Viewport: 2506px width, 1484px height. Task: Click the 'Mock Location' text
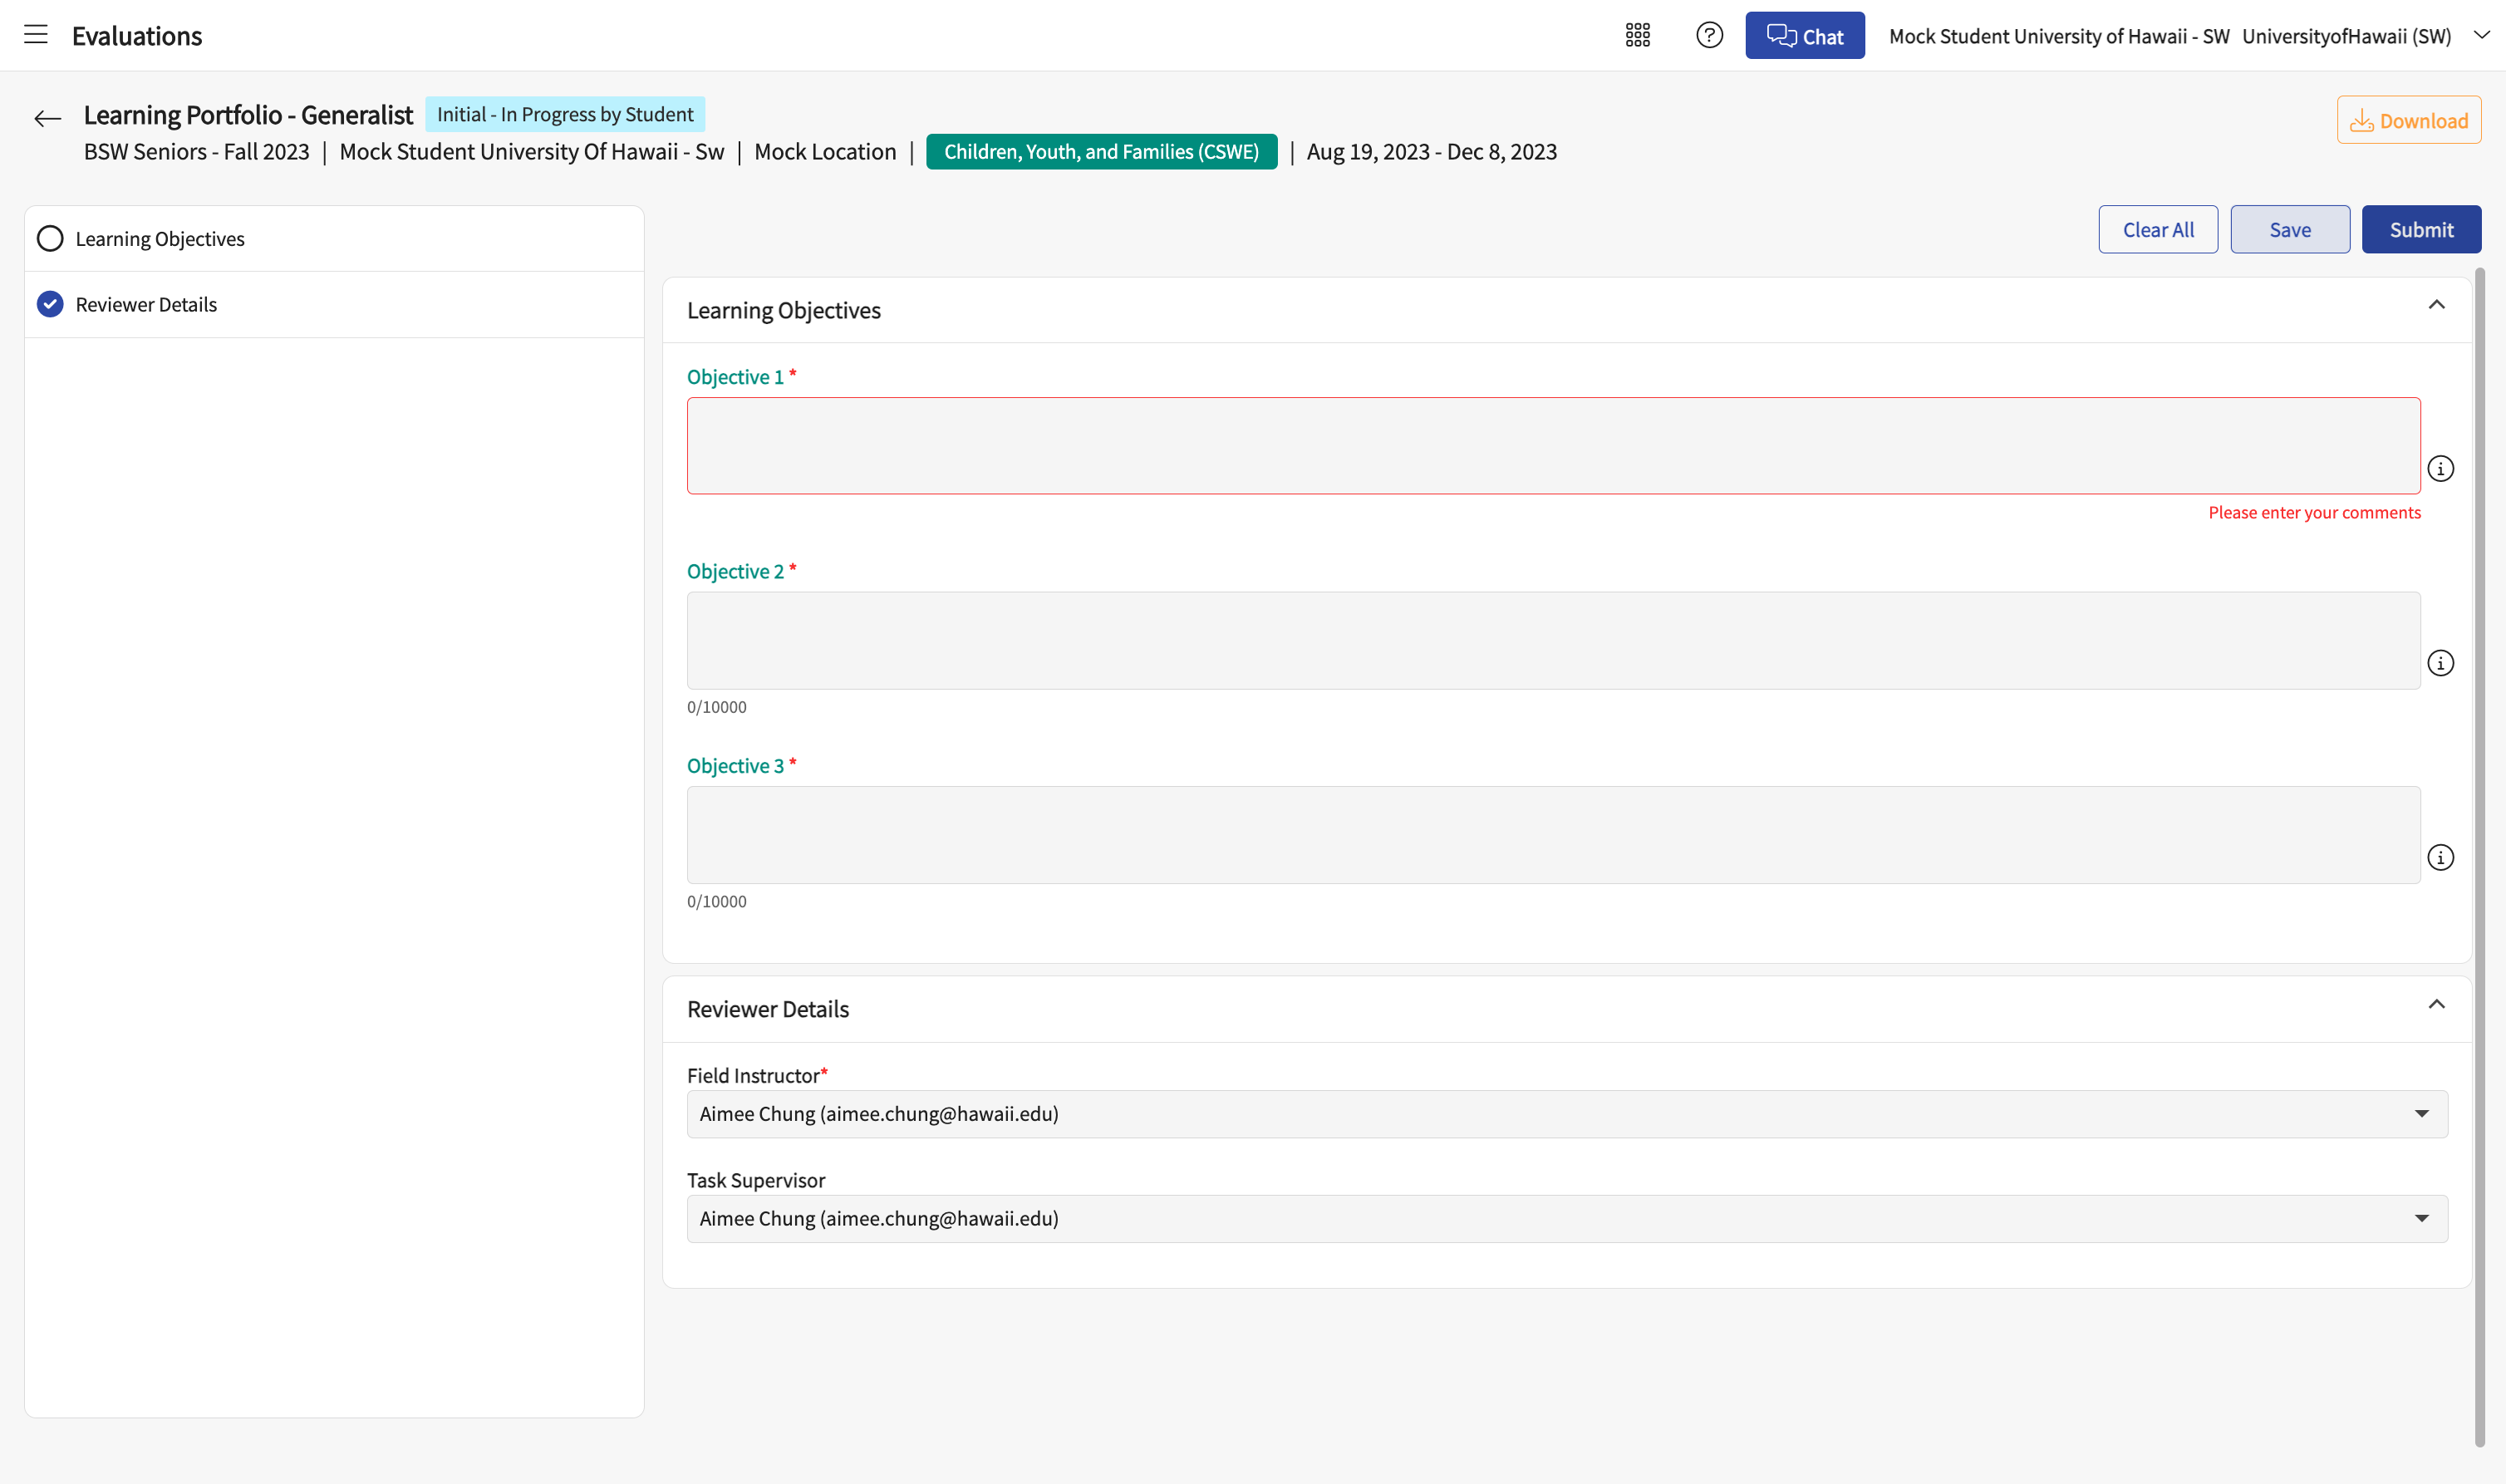click(825, 152)
